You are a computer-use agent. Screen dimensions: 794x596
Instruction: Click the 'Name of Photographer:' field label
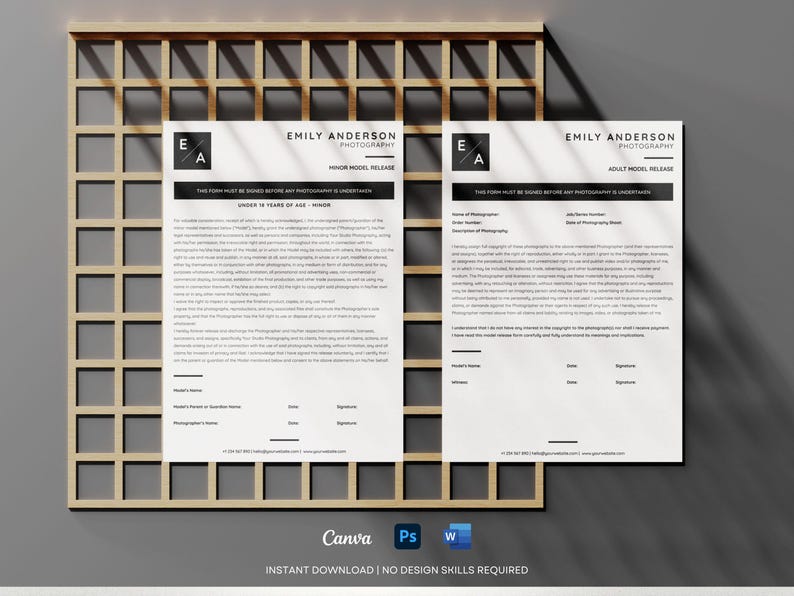(x=475, y=214)
